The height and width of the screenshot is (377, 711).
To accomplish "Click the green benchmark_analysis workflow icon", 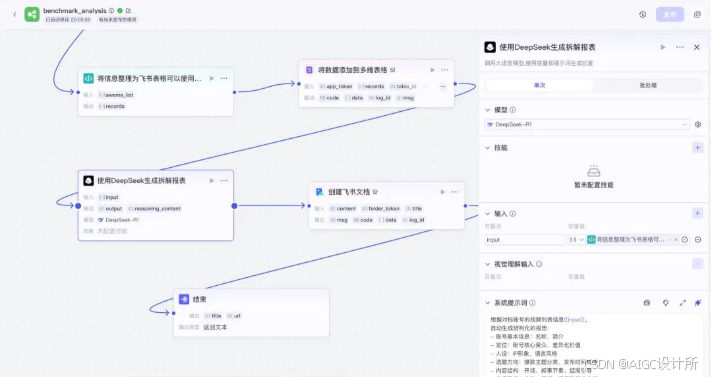I will [32, 15].
